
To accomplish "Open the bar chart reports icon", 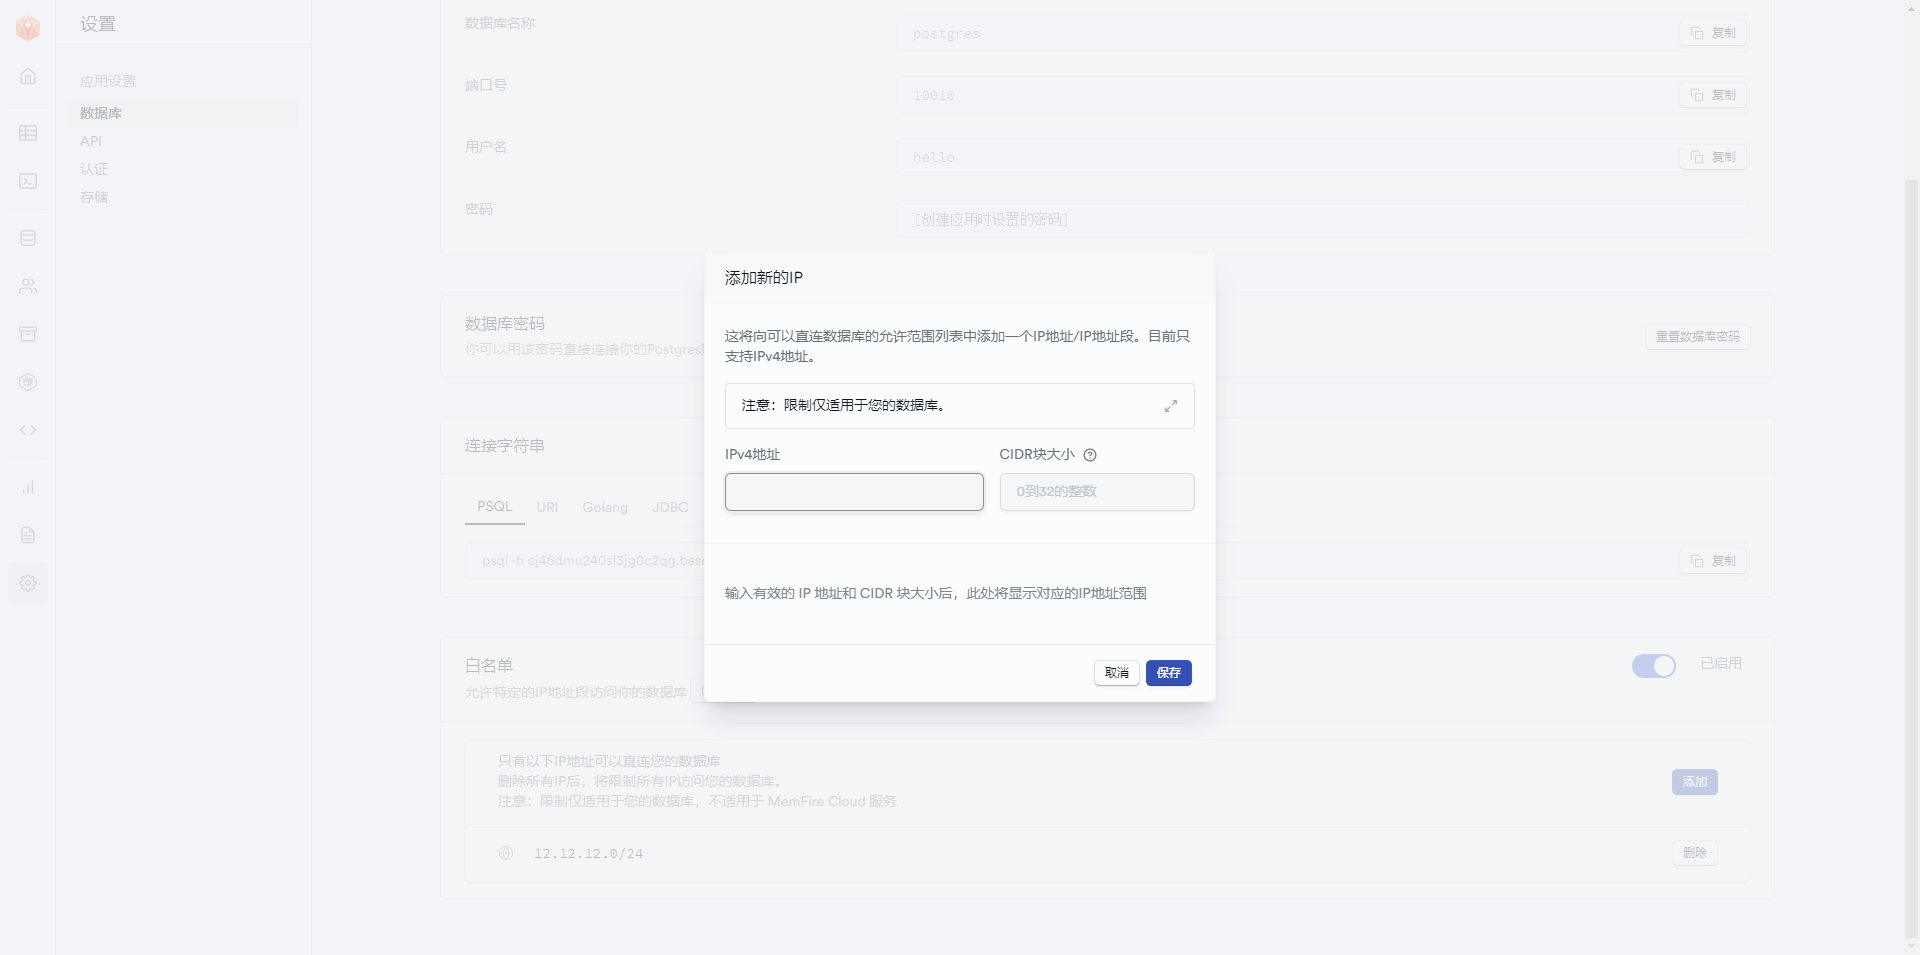I will pos(28,487).
